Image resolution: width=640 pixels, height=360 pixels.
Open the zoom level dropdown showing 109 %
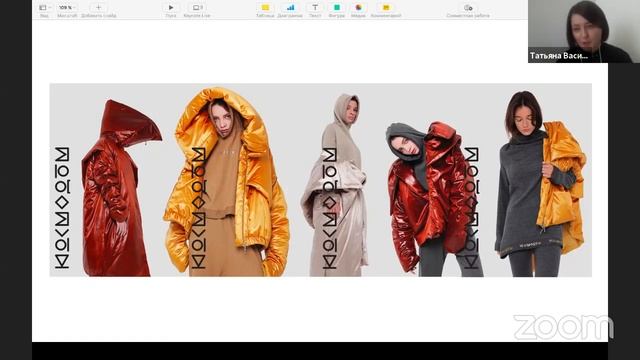[67, 8]
